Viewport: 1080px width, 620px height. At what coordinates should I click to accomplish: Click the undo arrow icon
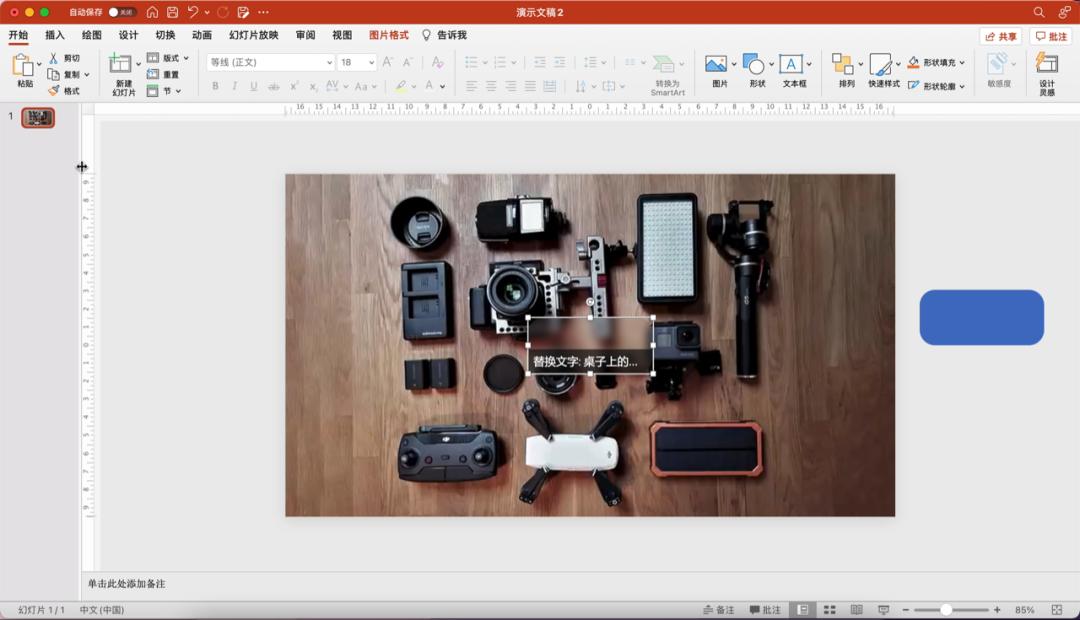193,12
